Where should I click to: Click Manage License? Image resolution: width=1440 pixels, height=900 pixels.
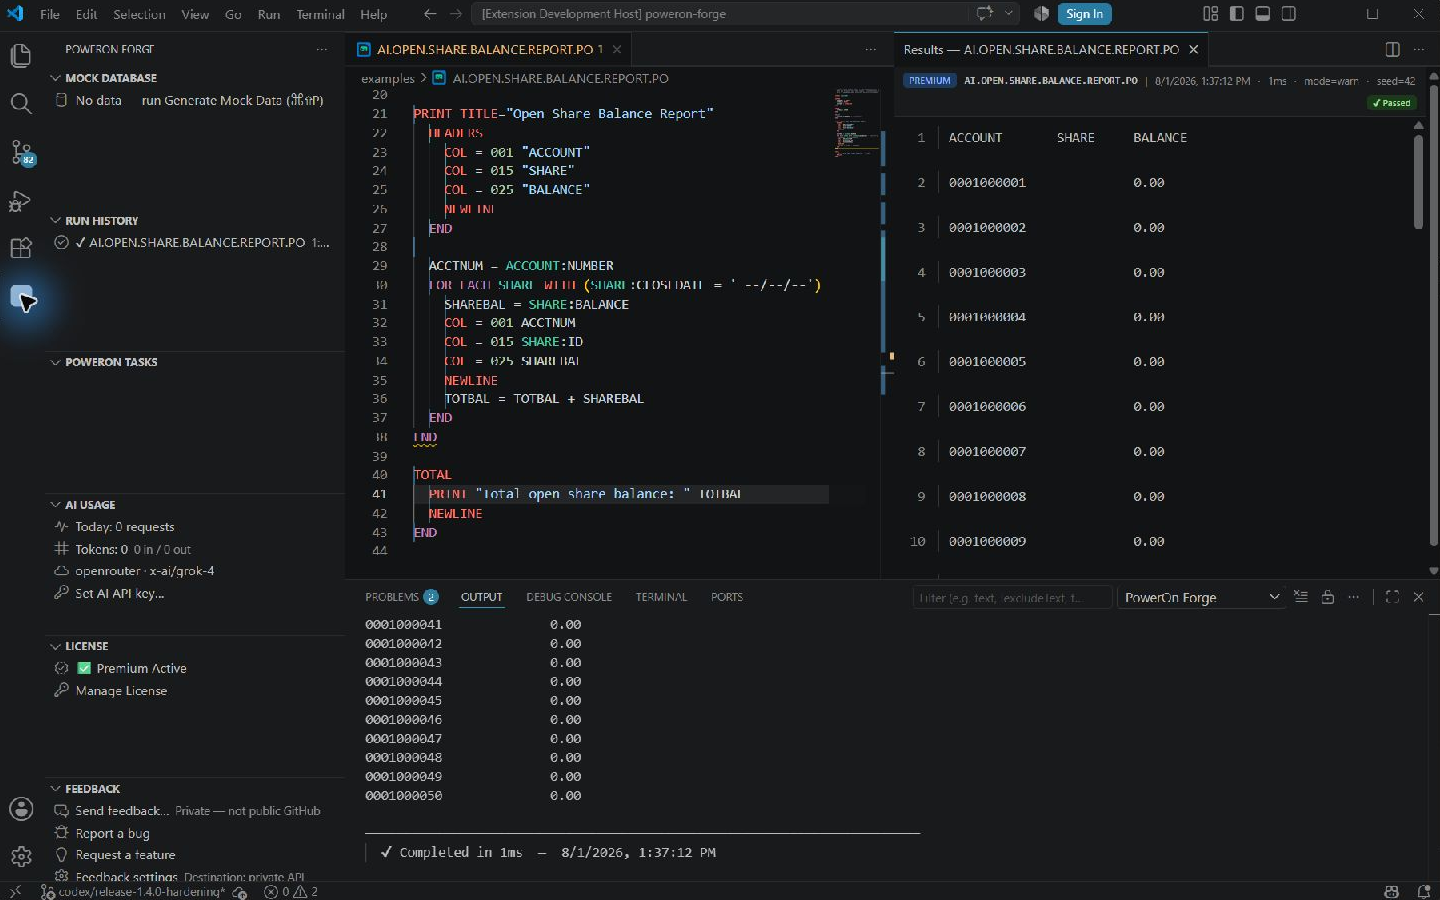(121, 691)
